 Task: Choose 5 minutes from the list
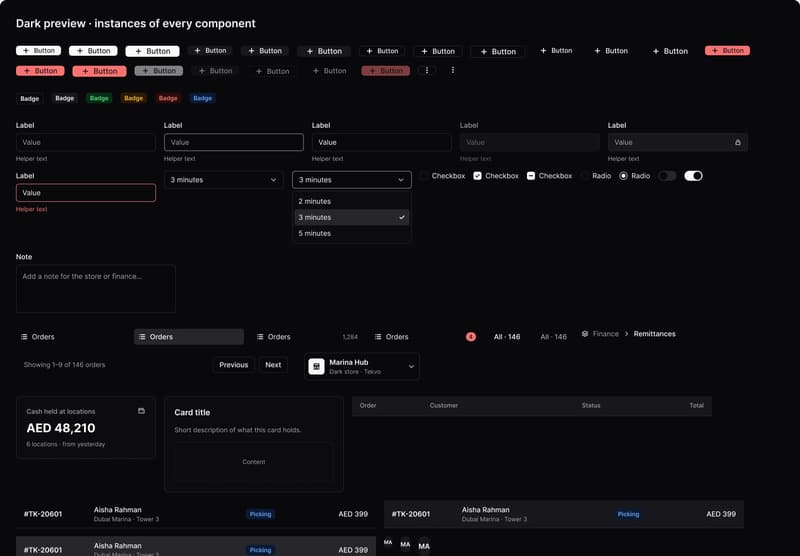[x=352, y=233]
